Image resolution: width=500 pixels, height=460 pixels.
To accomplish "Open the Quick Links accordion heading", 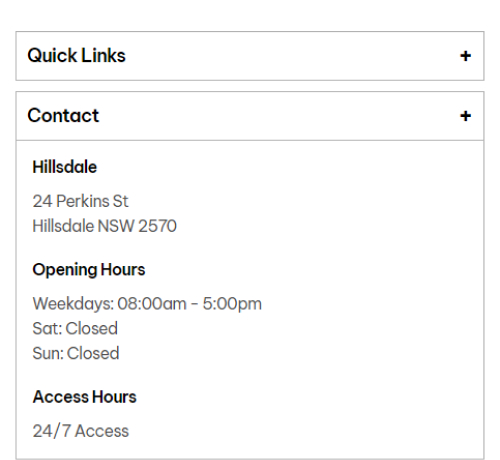I will (x=76, y=56).
